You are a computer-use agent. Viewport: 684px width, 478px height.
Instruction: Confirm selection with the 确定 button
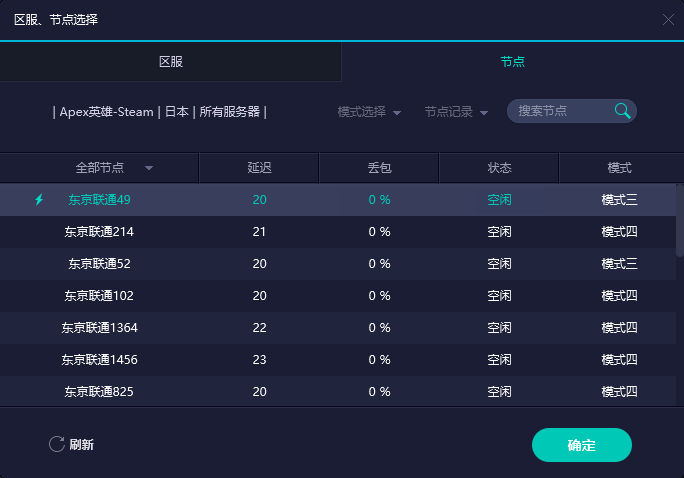click(x=581, y=445)
